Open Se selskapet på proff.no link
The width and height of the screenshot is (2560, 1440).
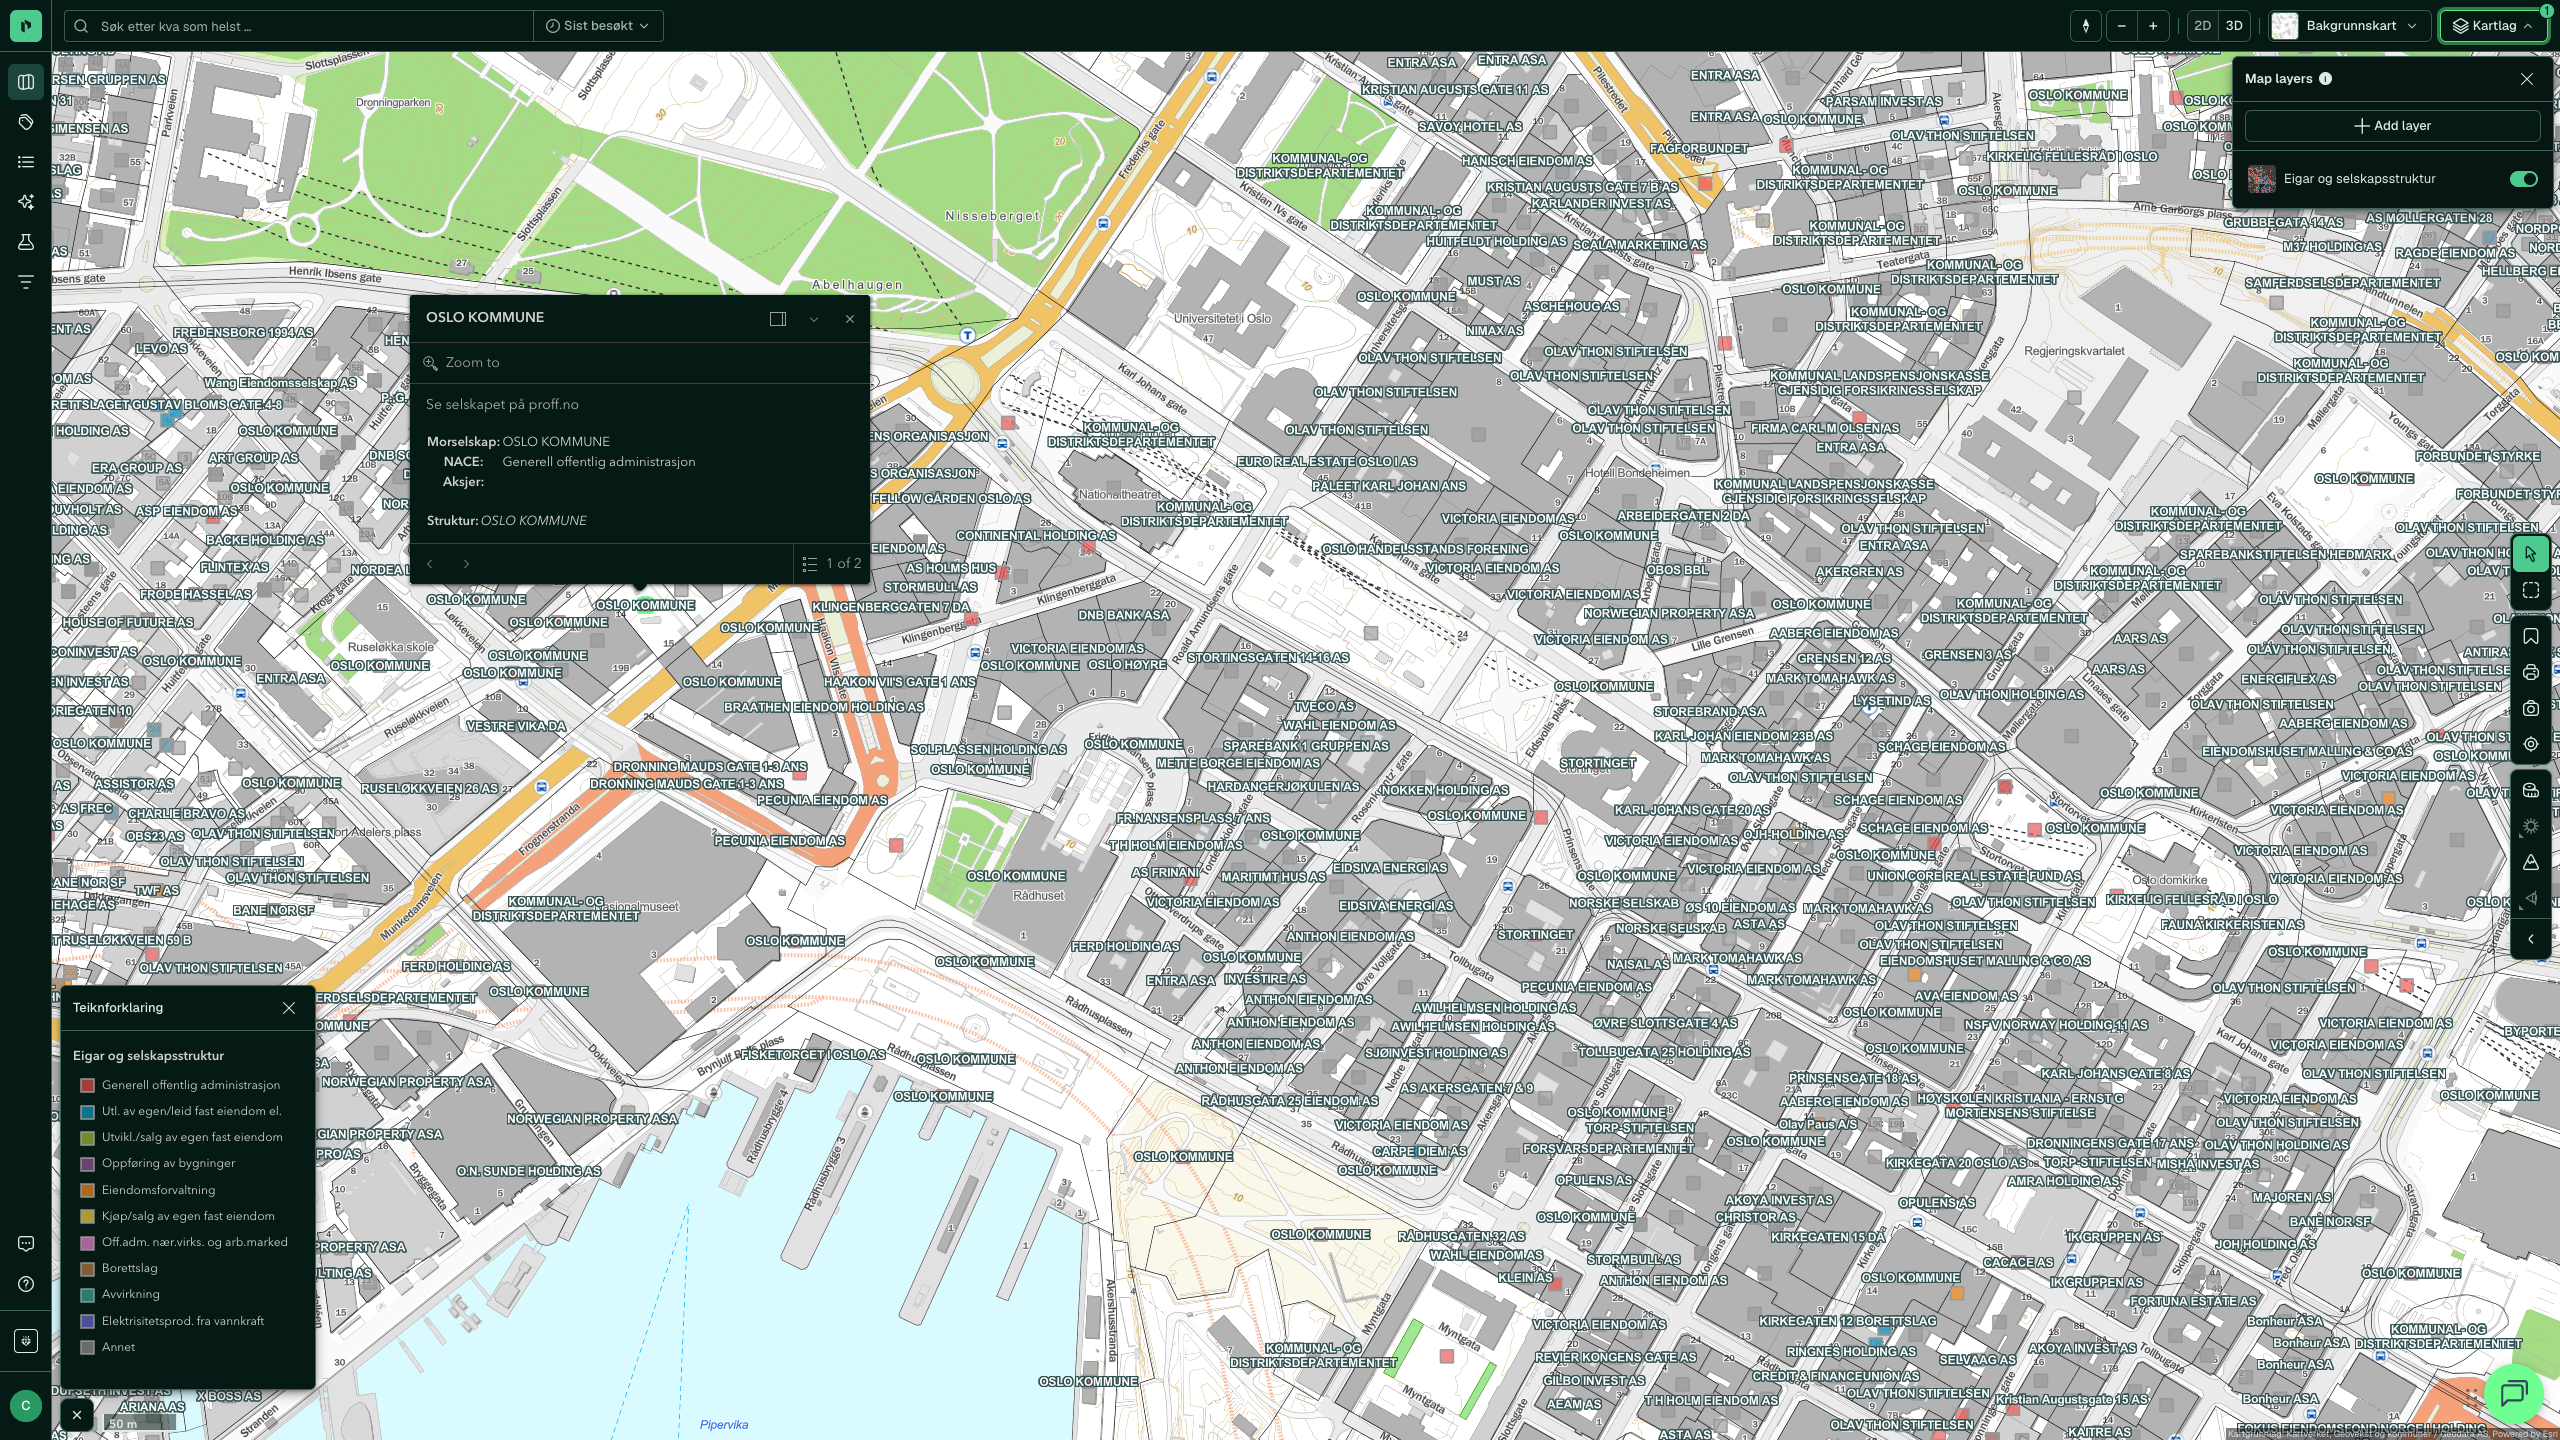pyautogui.click(x=502, y=405)
